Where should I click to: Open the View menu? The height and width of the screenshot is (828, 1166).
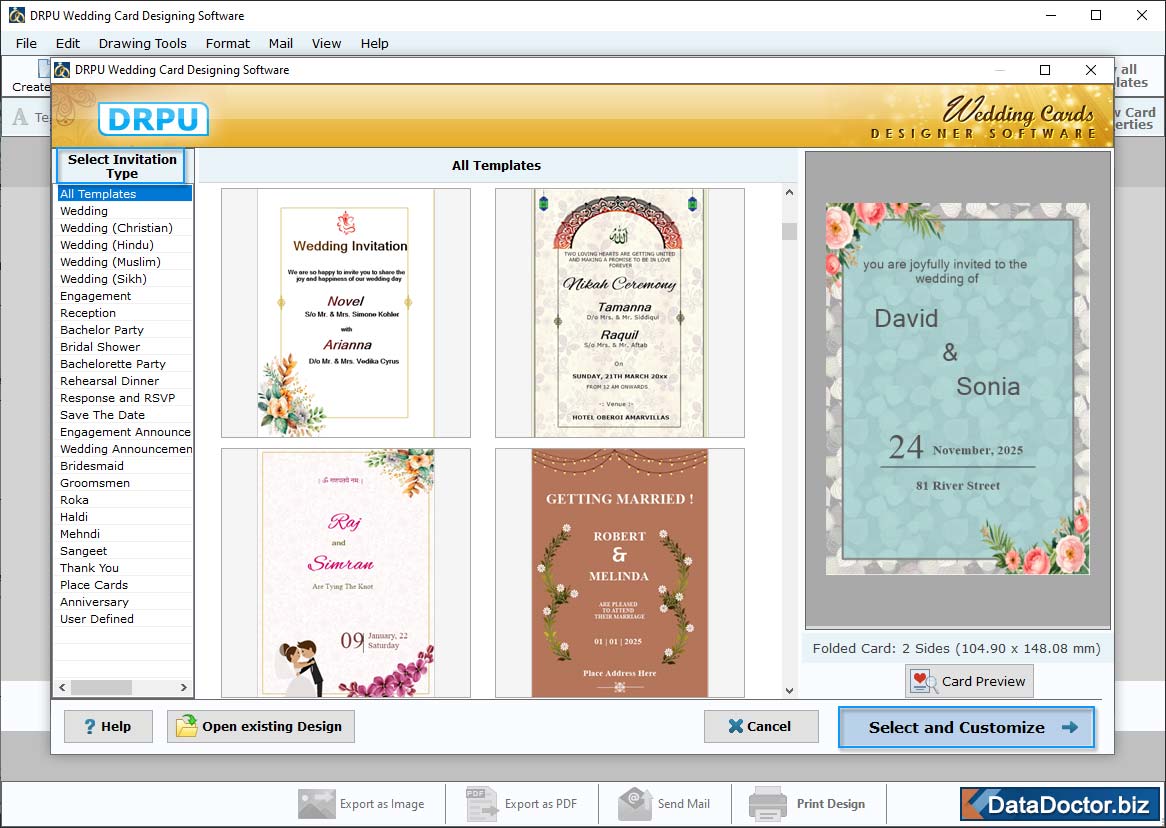[x=326, y=43]
